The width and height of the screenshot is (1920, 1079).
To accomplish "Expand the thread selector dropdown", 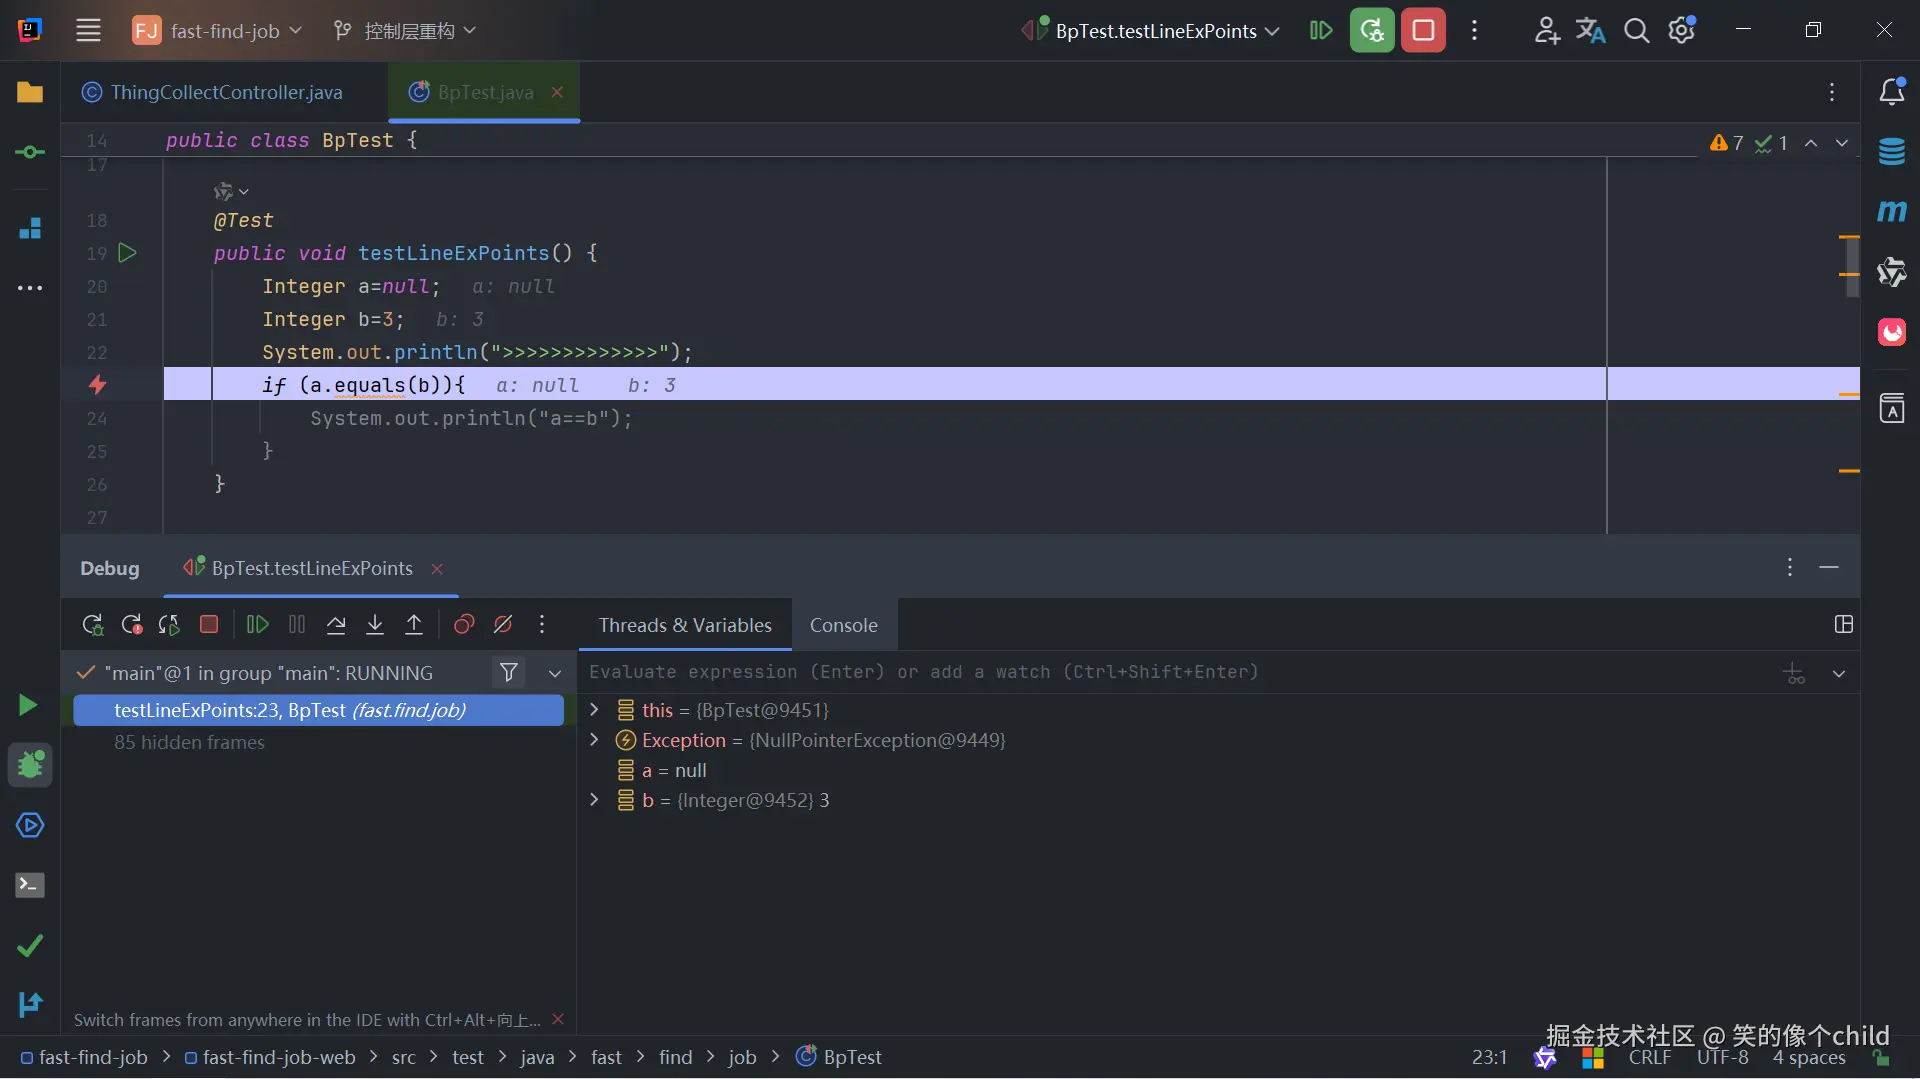I will (x=555, y=674).
